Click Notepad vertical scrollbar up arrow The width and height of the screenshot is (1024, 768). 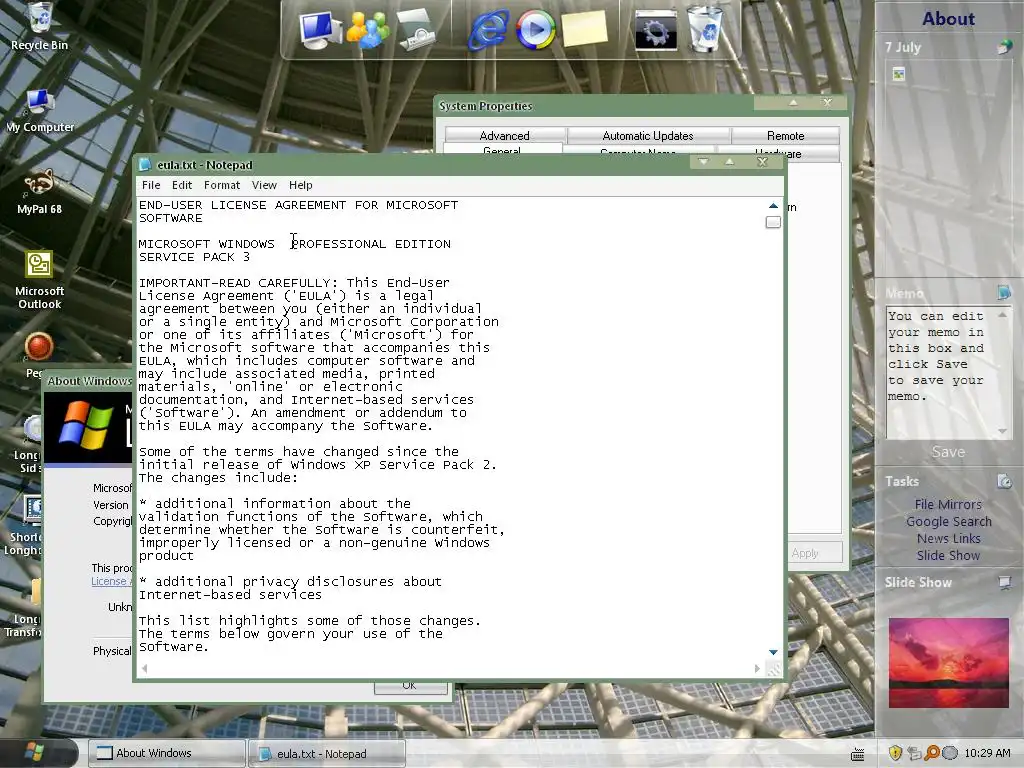[773, 206]
